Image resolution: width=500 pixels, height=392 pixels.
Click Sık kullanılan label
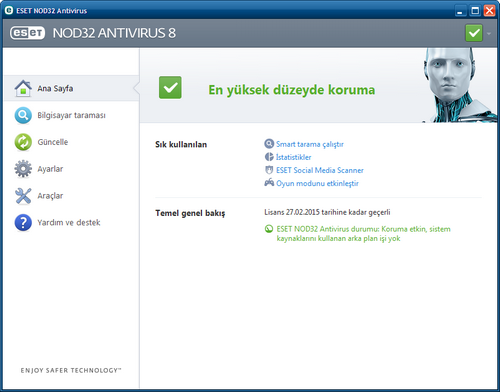pyautogui.click(x=181, y=144)
